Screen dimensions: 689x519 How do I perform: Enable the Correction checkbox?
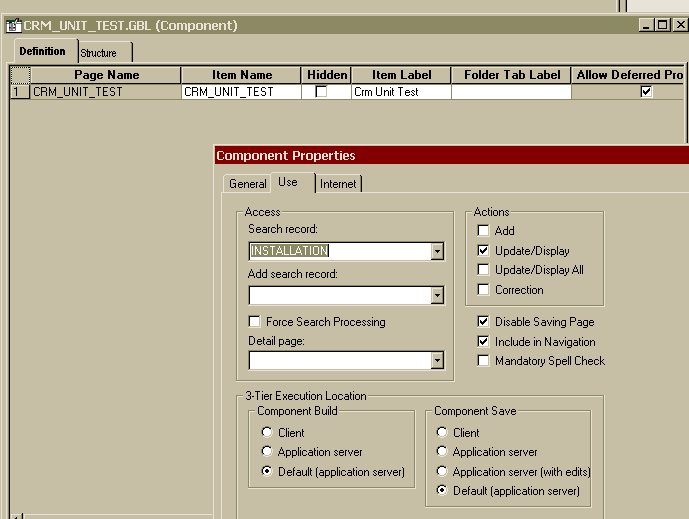pyautogui.click(x=483, y=290)
